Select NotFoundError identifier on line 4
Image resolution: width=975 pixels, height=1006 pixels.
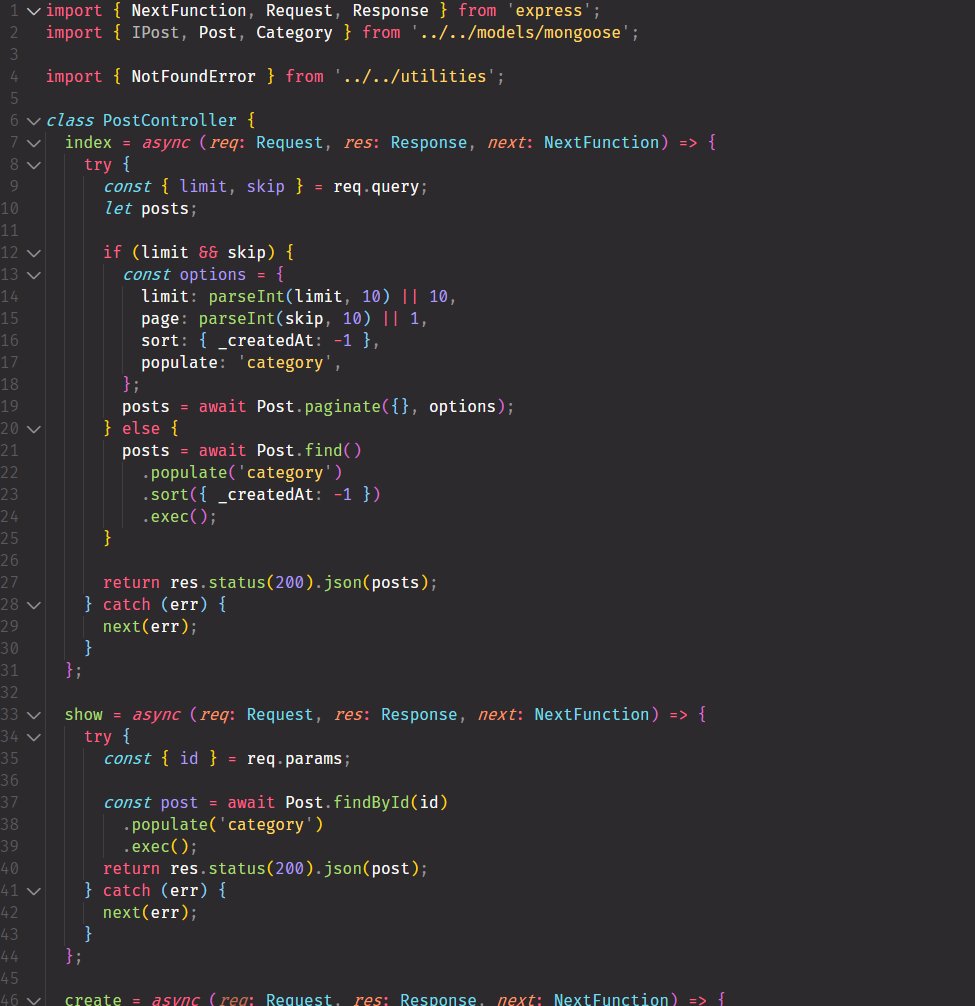click(x=193, y=76)
